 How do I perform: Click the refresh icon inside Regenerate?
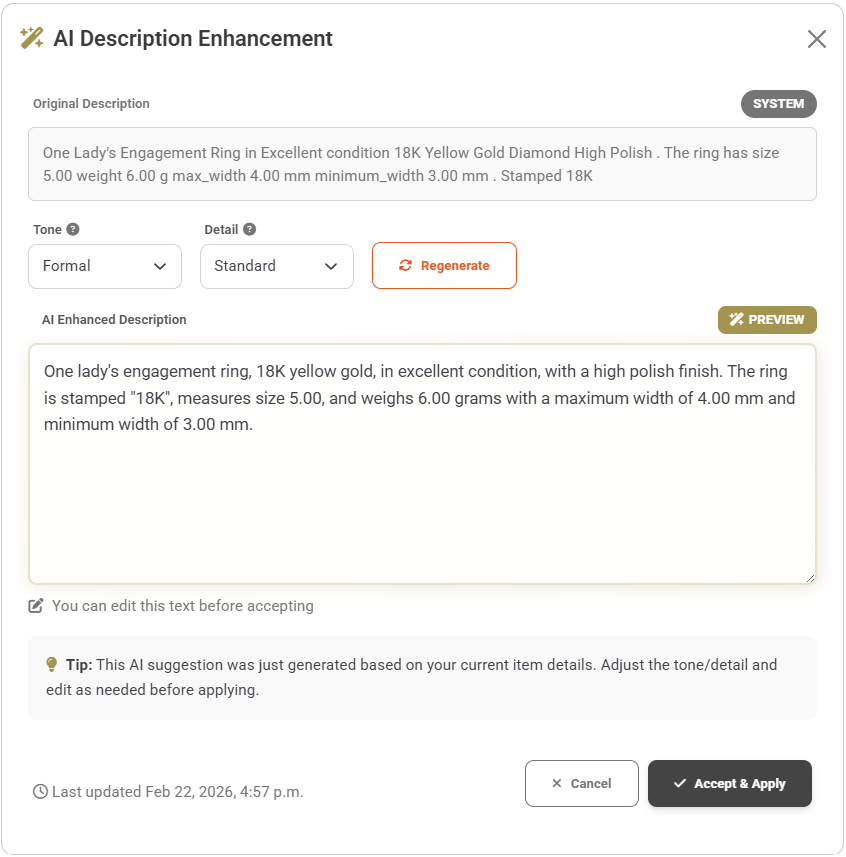pyautogui.click(x=404, y=265)
